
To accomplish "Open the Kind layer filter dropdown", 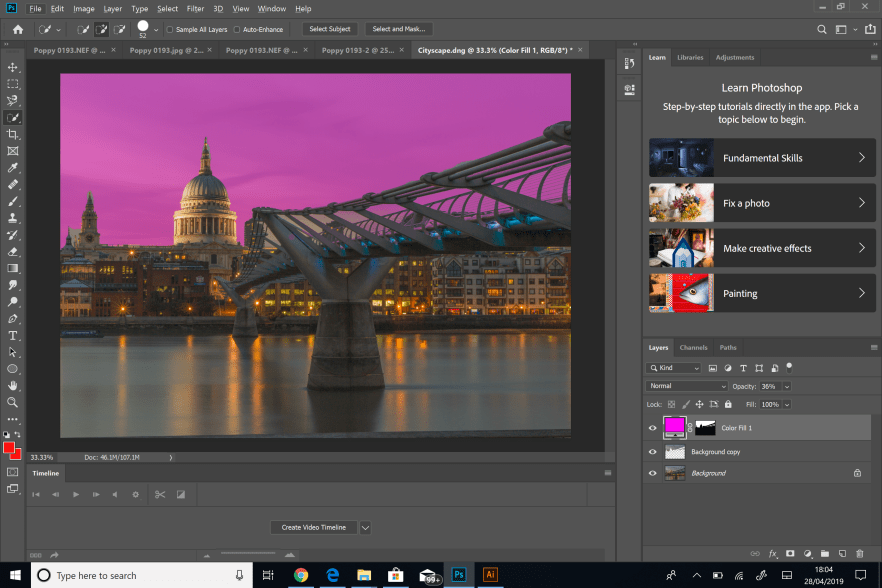I will [677, 368].
